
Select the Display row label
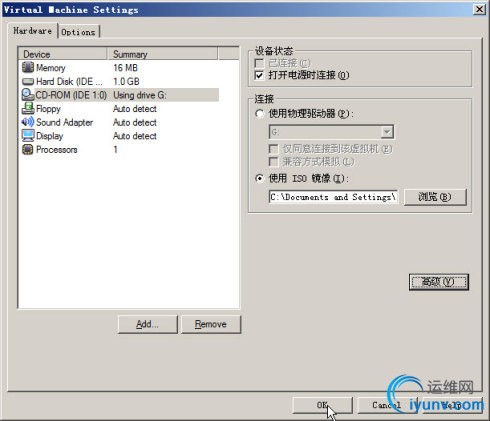coord(49,136)
